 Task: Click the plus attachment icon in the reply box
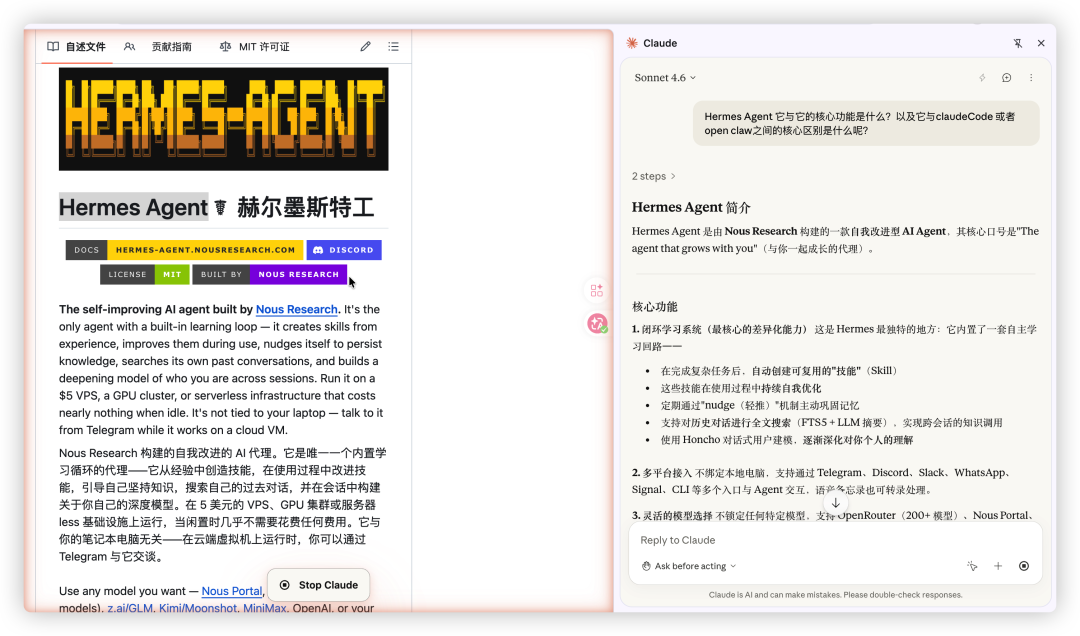(997, 566)
